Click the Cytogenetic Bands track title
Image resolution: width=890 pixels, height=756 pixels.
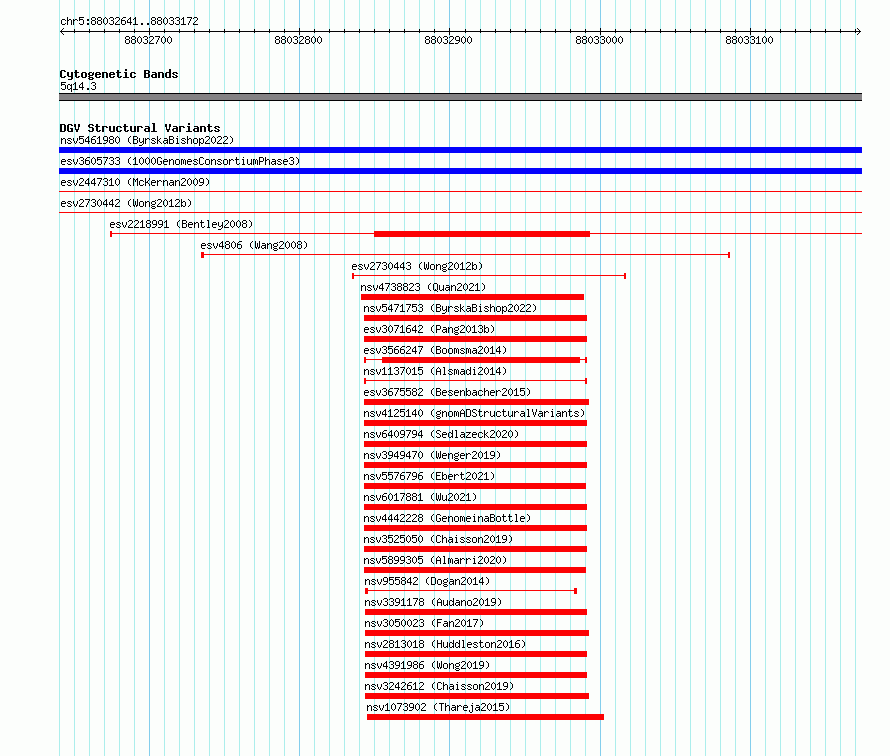(x=119, y=74)
